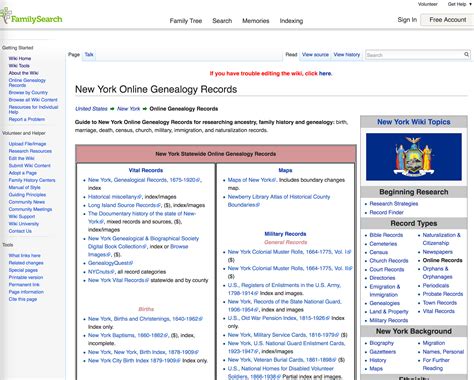Open New York Births and Christenings, 1640-1962 link
The height and width of the screenshot is (380, 474).
click(145, 319)
